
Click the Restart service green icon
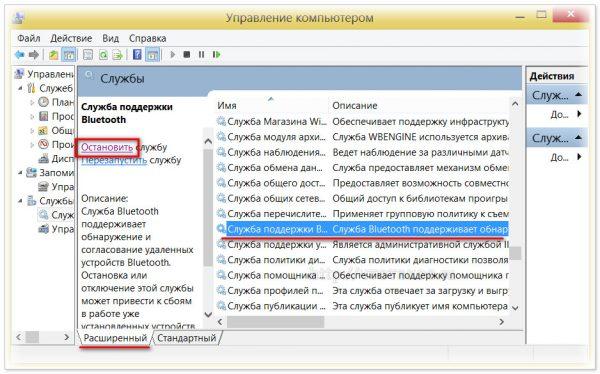pyautogui.click(x=217, y=55)
